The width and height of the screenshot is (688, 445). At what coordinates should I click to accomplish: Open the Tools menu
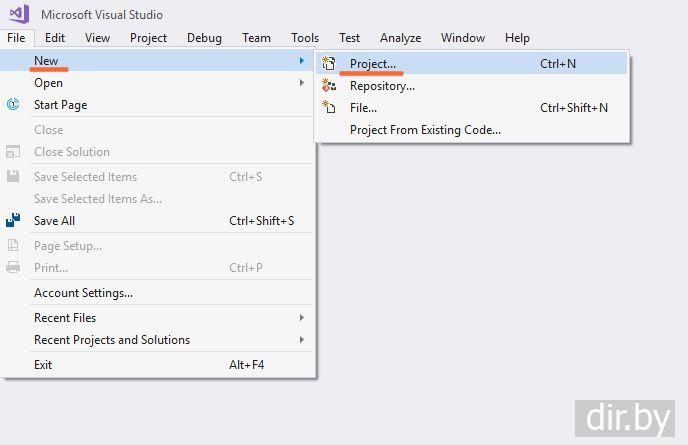point(305,38)
